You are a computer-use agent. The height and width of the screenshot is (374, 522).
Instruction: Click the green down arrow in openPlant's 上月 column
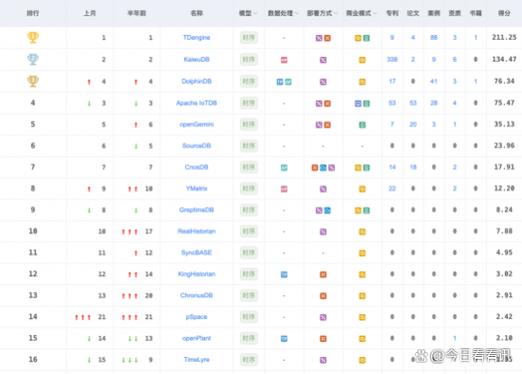tap(89, 339)
